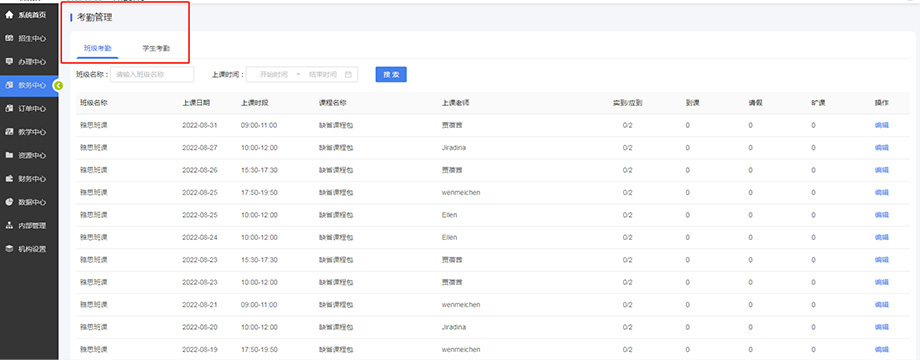Viewport: 920px width, 360px height.
Task: Click the 财务中心 icon in sidebar
Action: pos(9,179)
